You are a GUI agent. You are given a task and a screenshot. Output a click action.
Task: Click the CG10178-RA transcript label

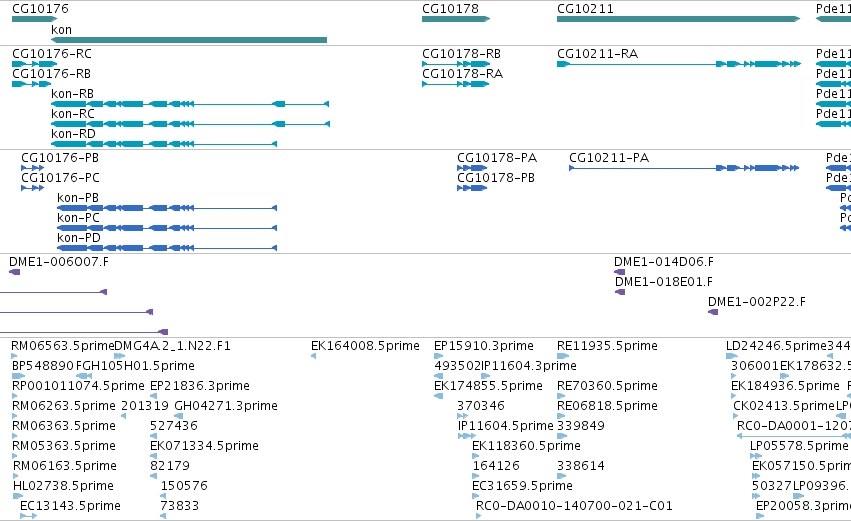[462, 74]
